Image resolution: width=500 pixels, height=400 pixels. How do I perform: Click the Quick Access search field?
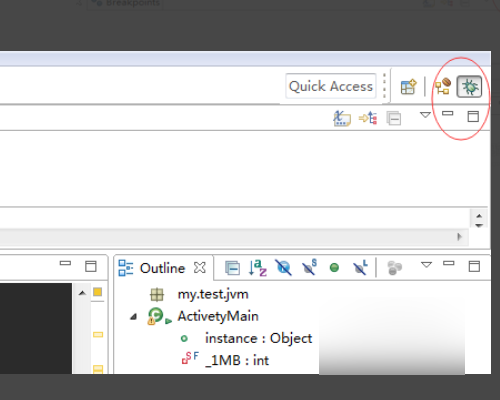[x=331, y=86]
